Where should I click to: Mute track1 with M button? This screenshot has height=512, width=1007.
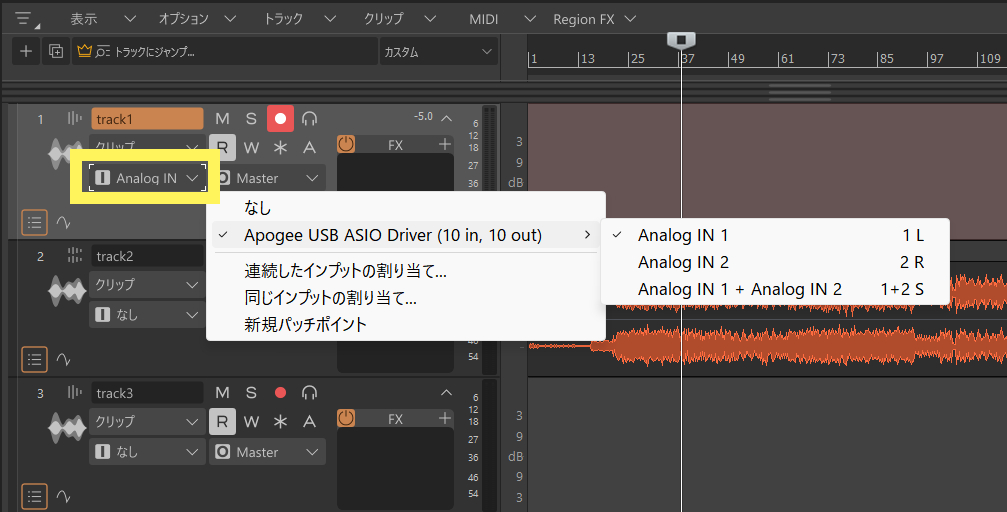click(222, 119)
